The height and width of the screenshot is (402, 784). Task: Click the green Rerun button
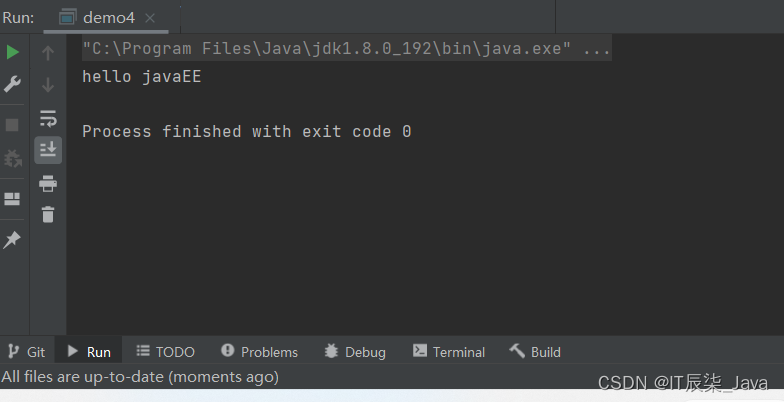click(x=13, y=52)
